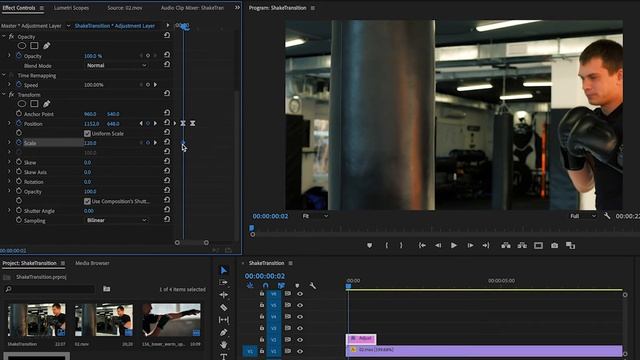Open Blend Mode Normal dropdown
Image resolution: width=640 pixels, height=360 pixels.
point(116,65)
